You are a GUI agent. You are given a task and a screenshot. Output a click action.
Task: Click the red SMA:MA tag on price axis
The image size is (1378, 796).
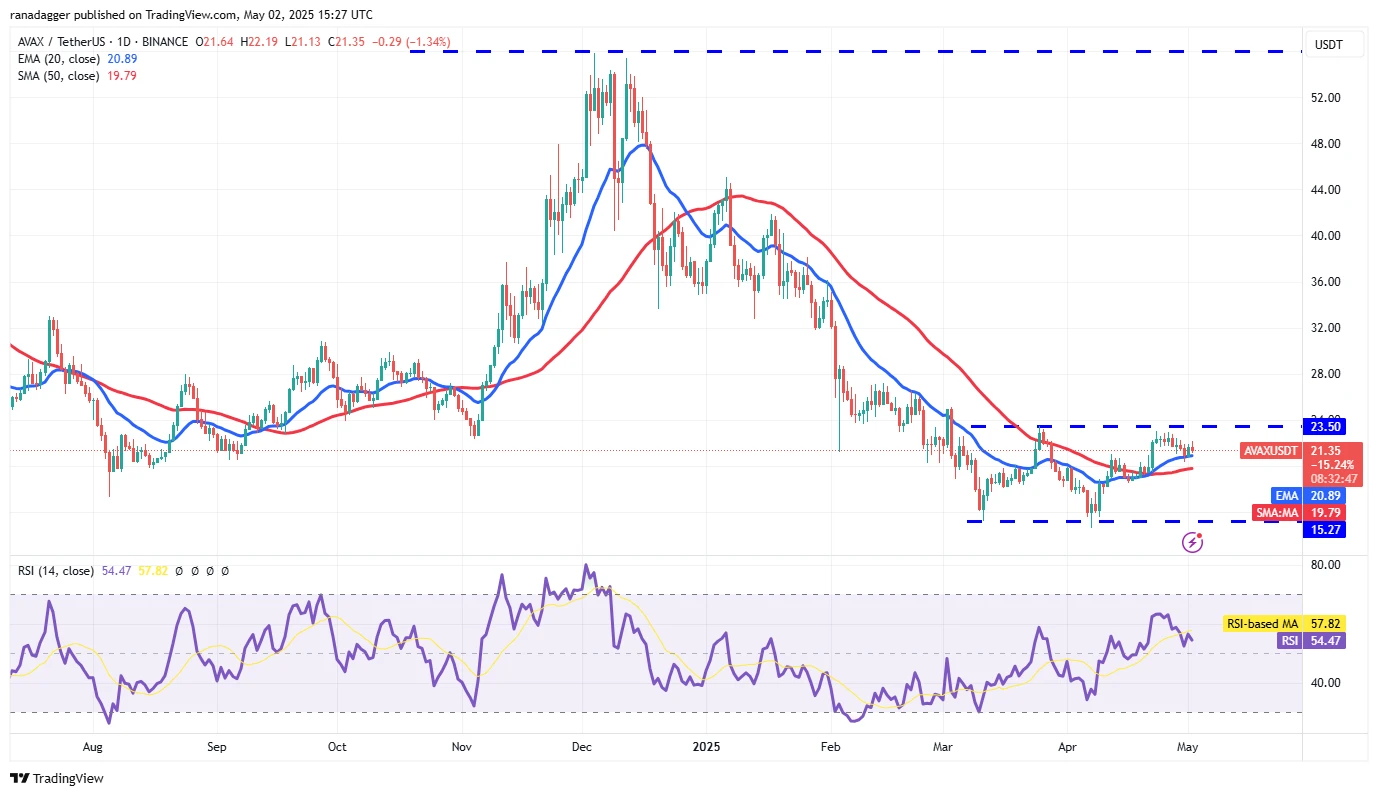[x=1278, y=513]
